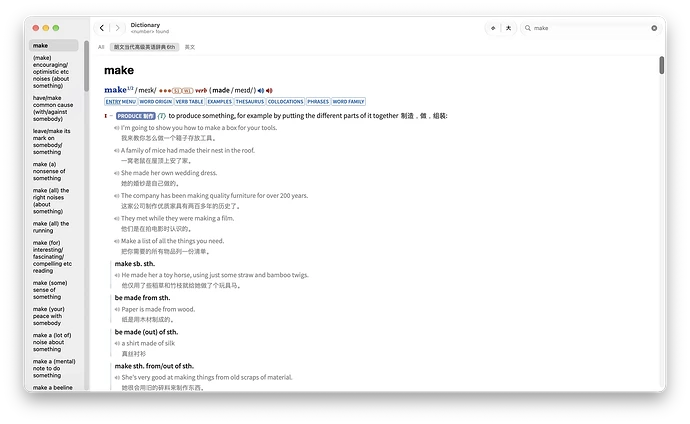Screen dimensions: 690x424
Task: Click the sidebar list scrollbar
Action: (x=86, y=66)
